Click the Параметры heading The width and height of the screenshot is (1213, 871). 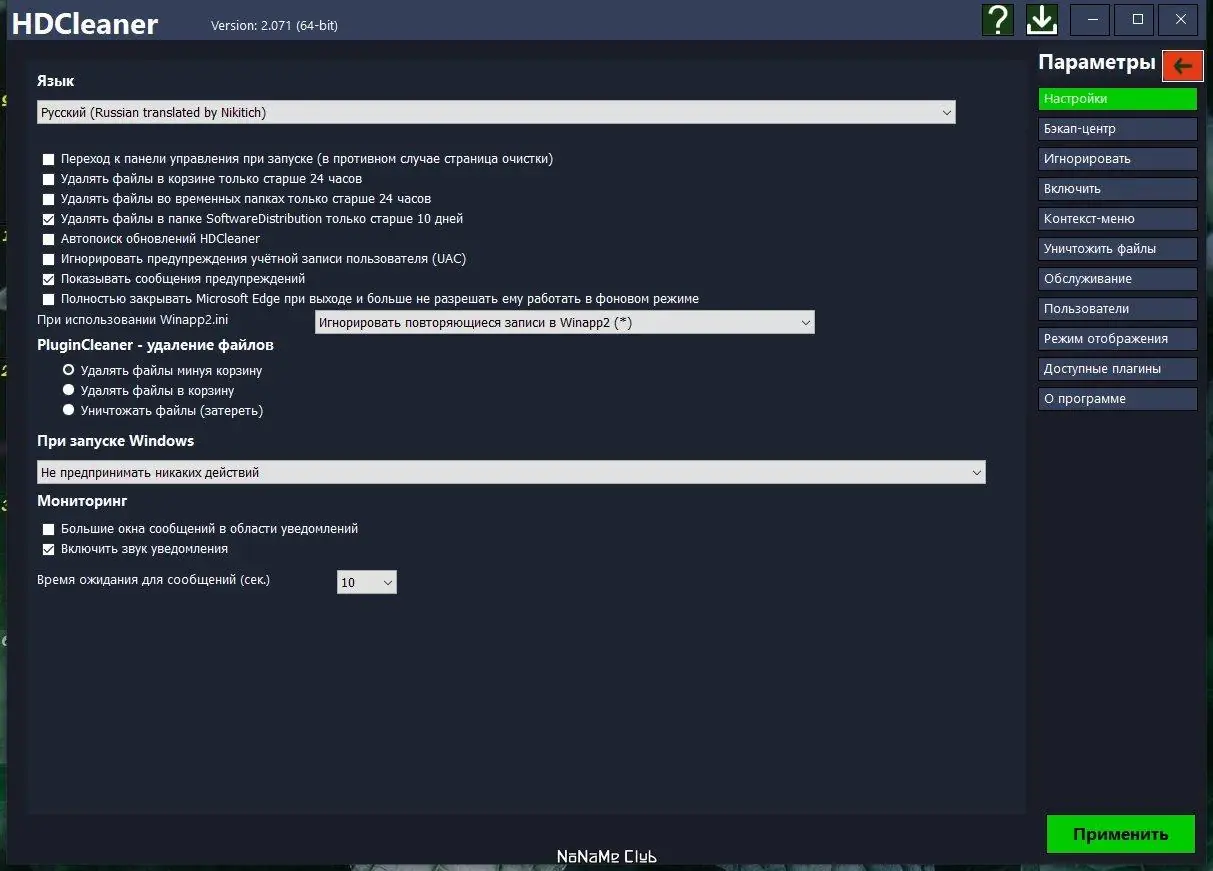(x=1097, y=62)
